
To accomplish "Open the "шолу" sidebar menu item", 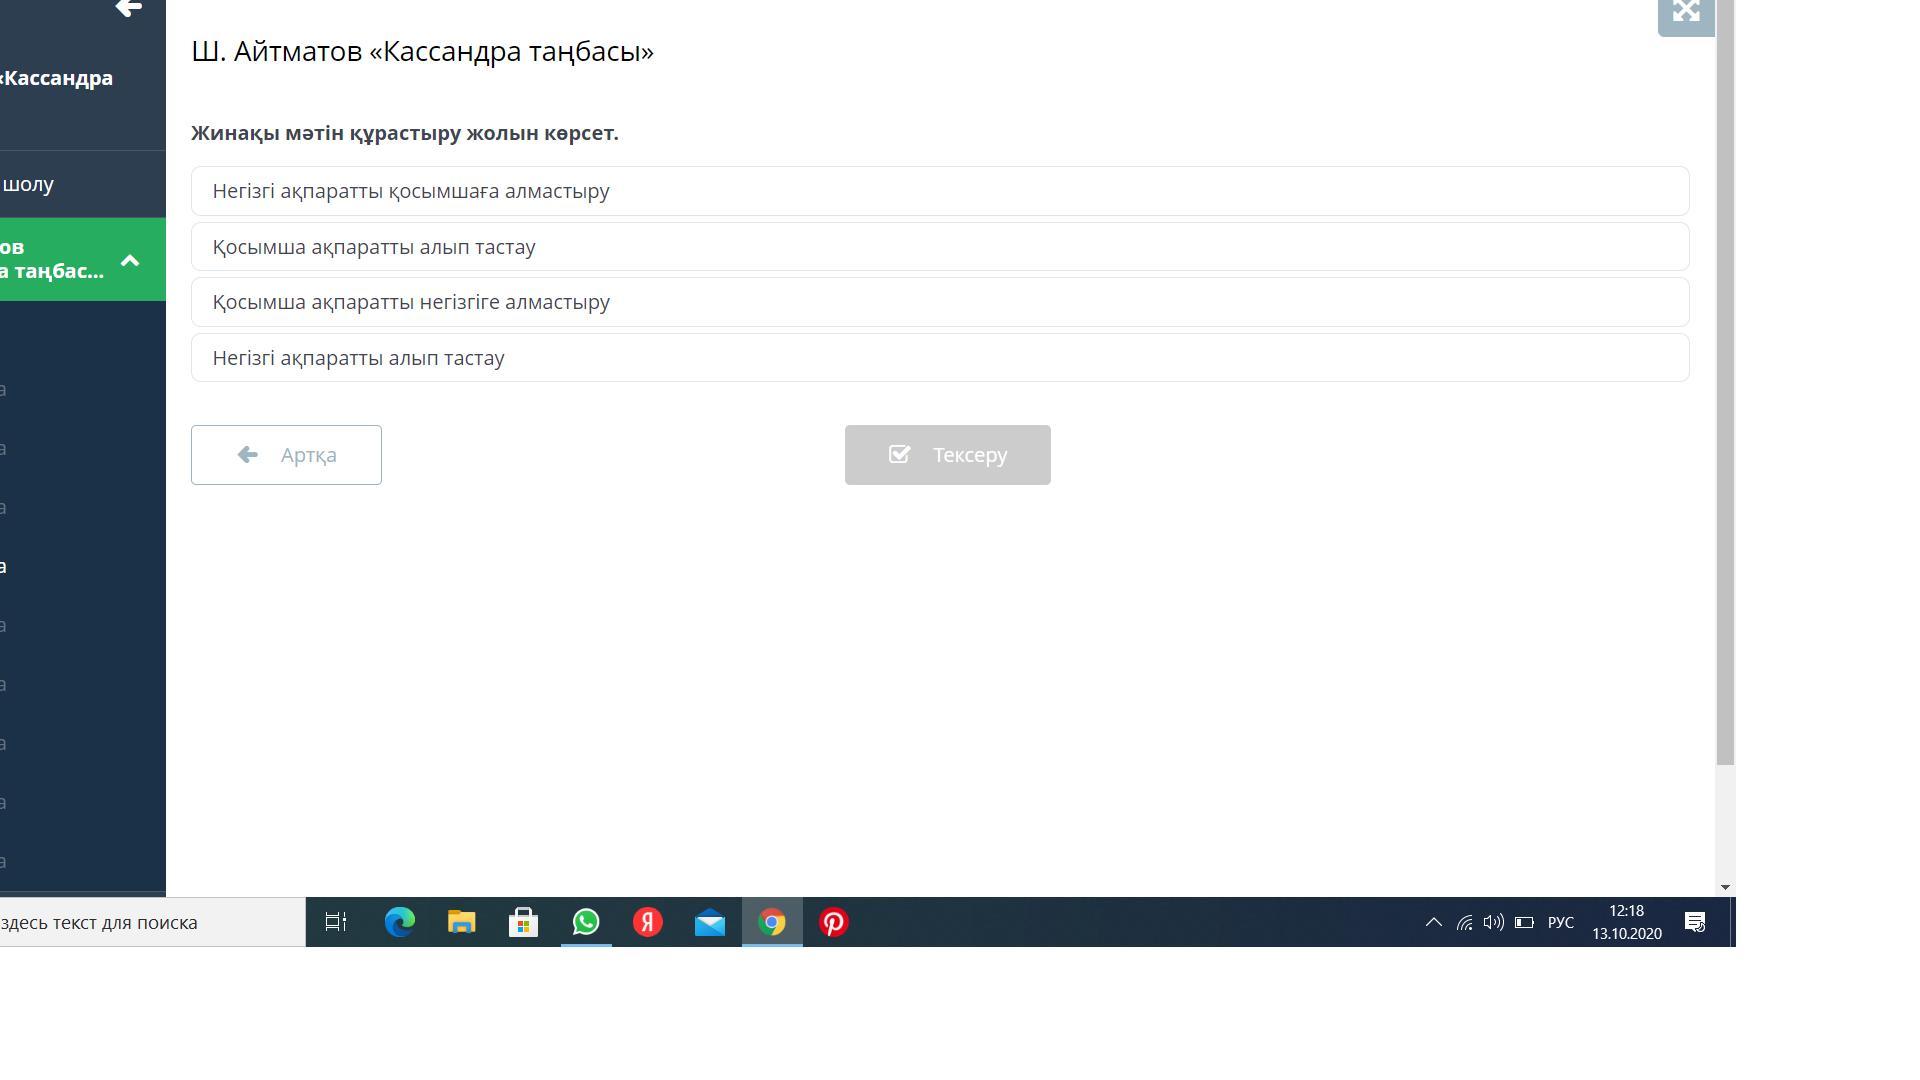I will pos(30,184).
